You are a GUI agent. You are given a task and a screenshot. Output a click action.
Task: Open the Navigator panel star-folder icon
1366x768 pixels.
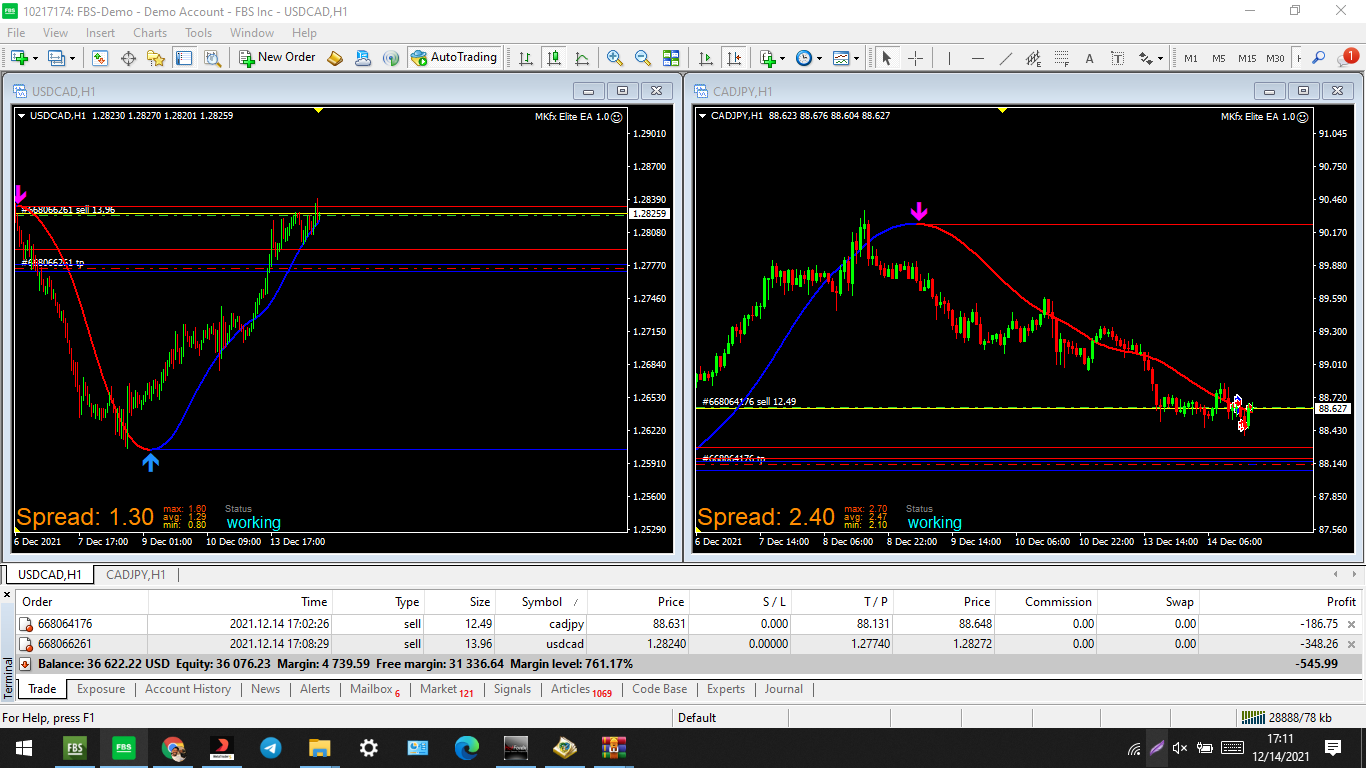(x=156, y=58)
